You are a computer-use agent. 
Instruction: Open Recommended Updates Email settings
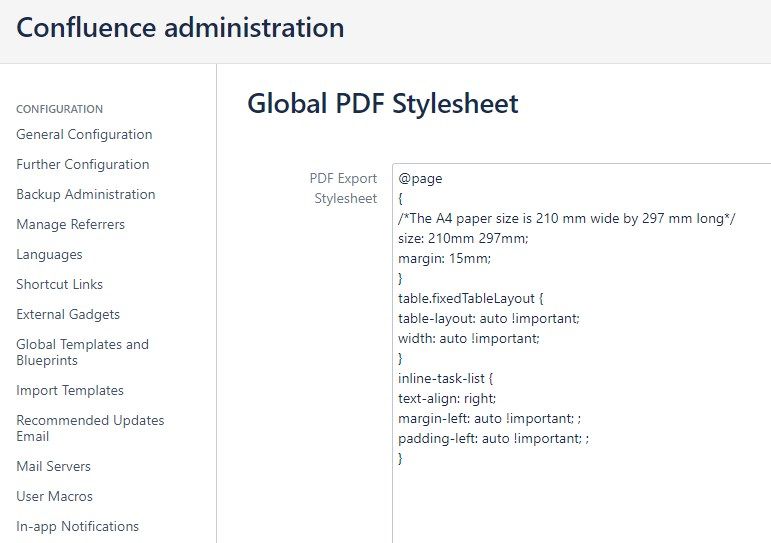pyautogui.click(x=90, y=428)
